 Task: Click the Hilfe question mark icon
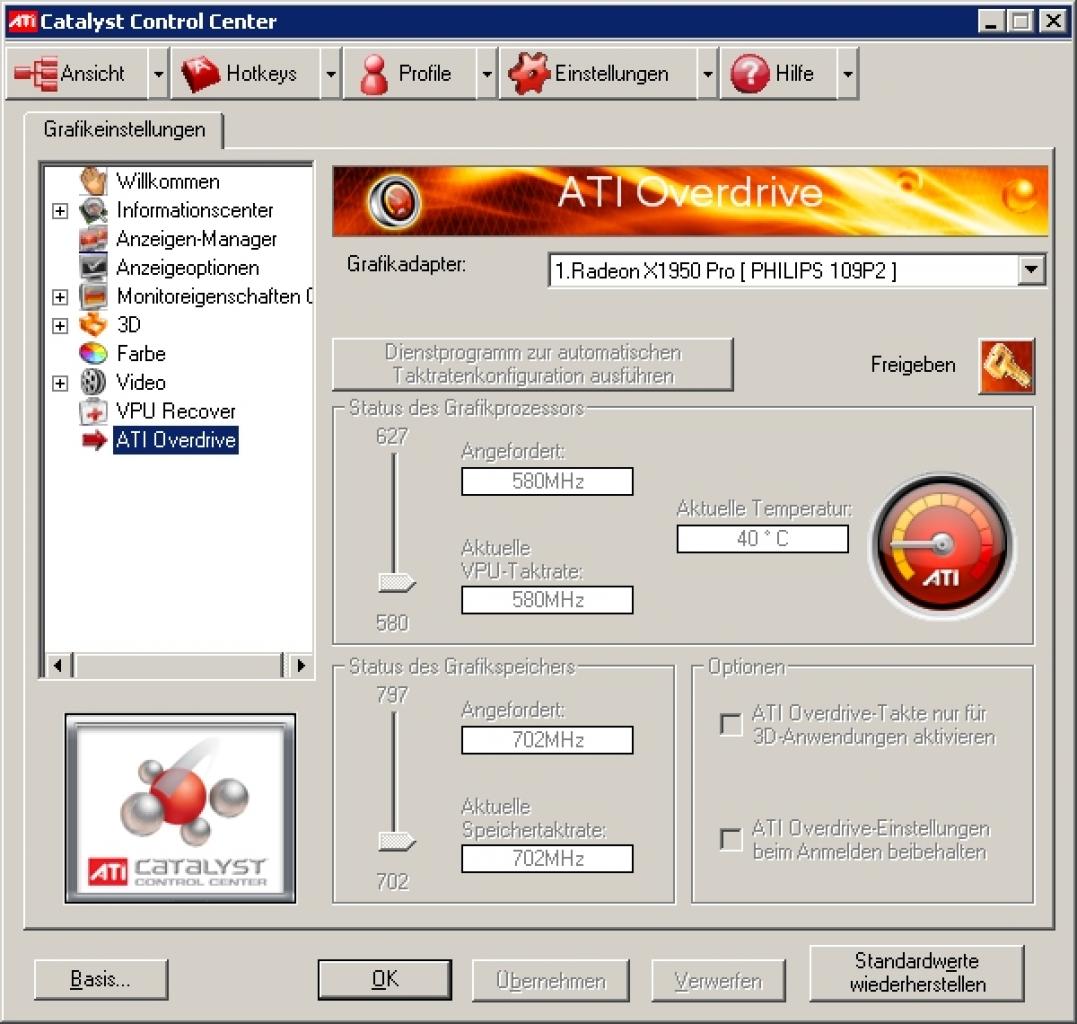tap(749, 73)
